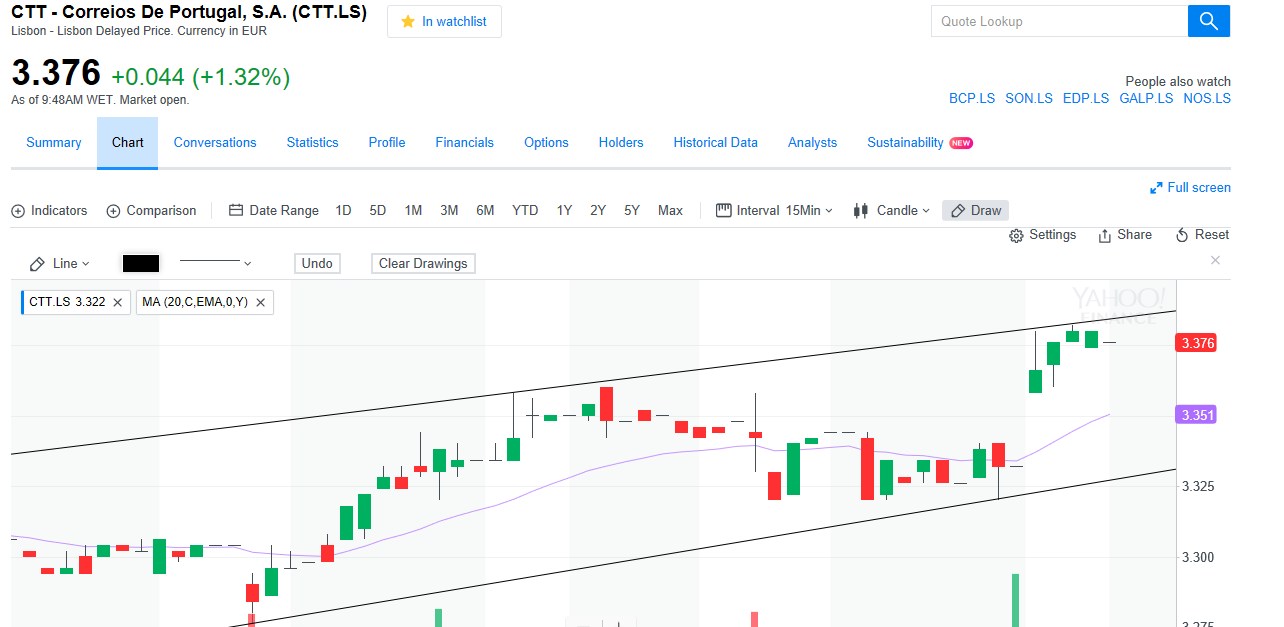Open the black line color swatch
The height and width of the screenshot is (627, 1284).
pos(141,263)
